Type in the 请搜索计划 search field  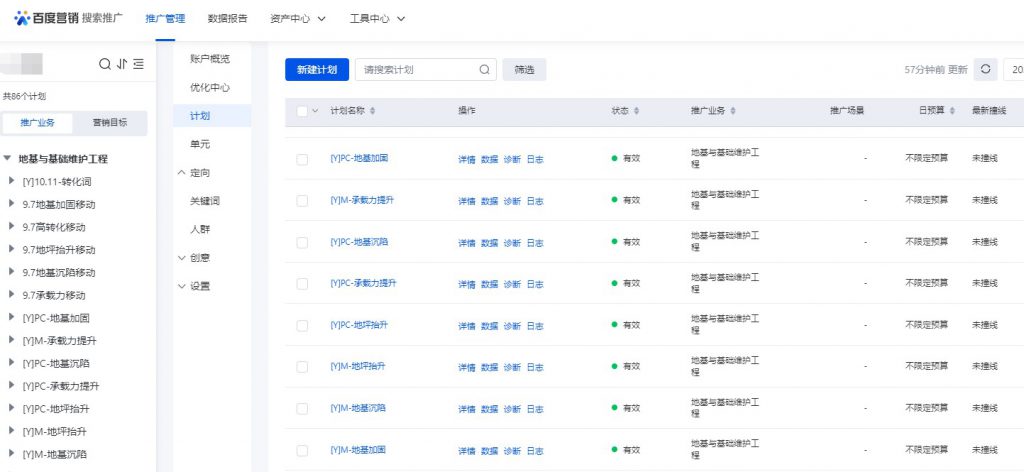click(415, 70)
